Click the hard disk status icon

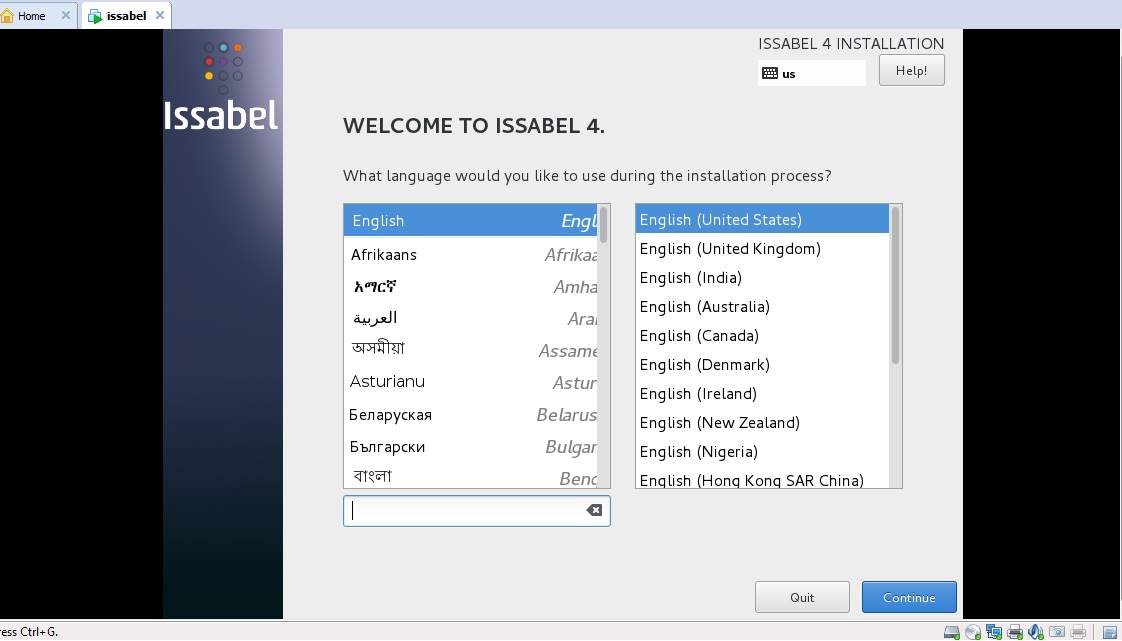(952, 632)
